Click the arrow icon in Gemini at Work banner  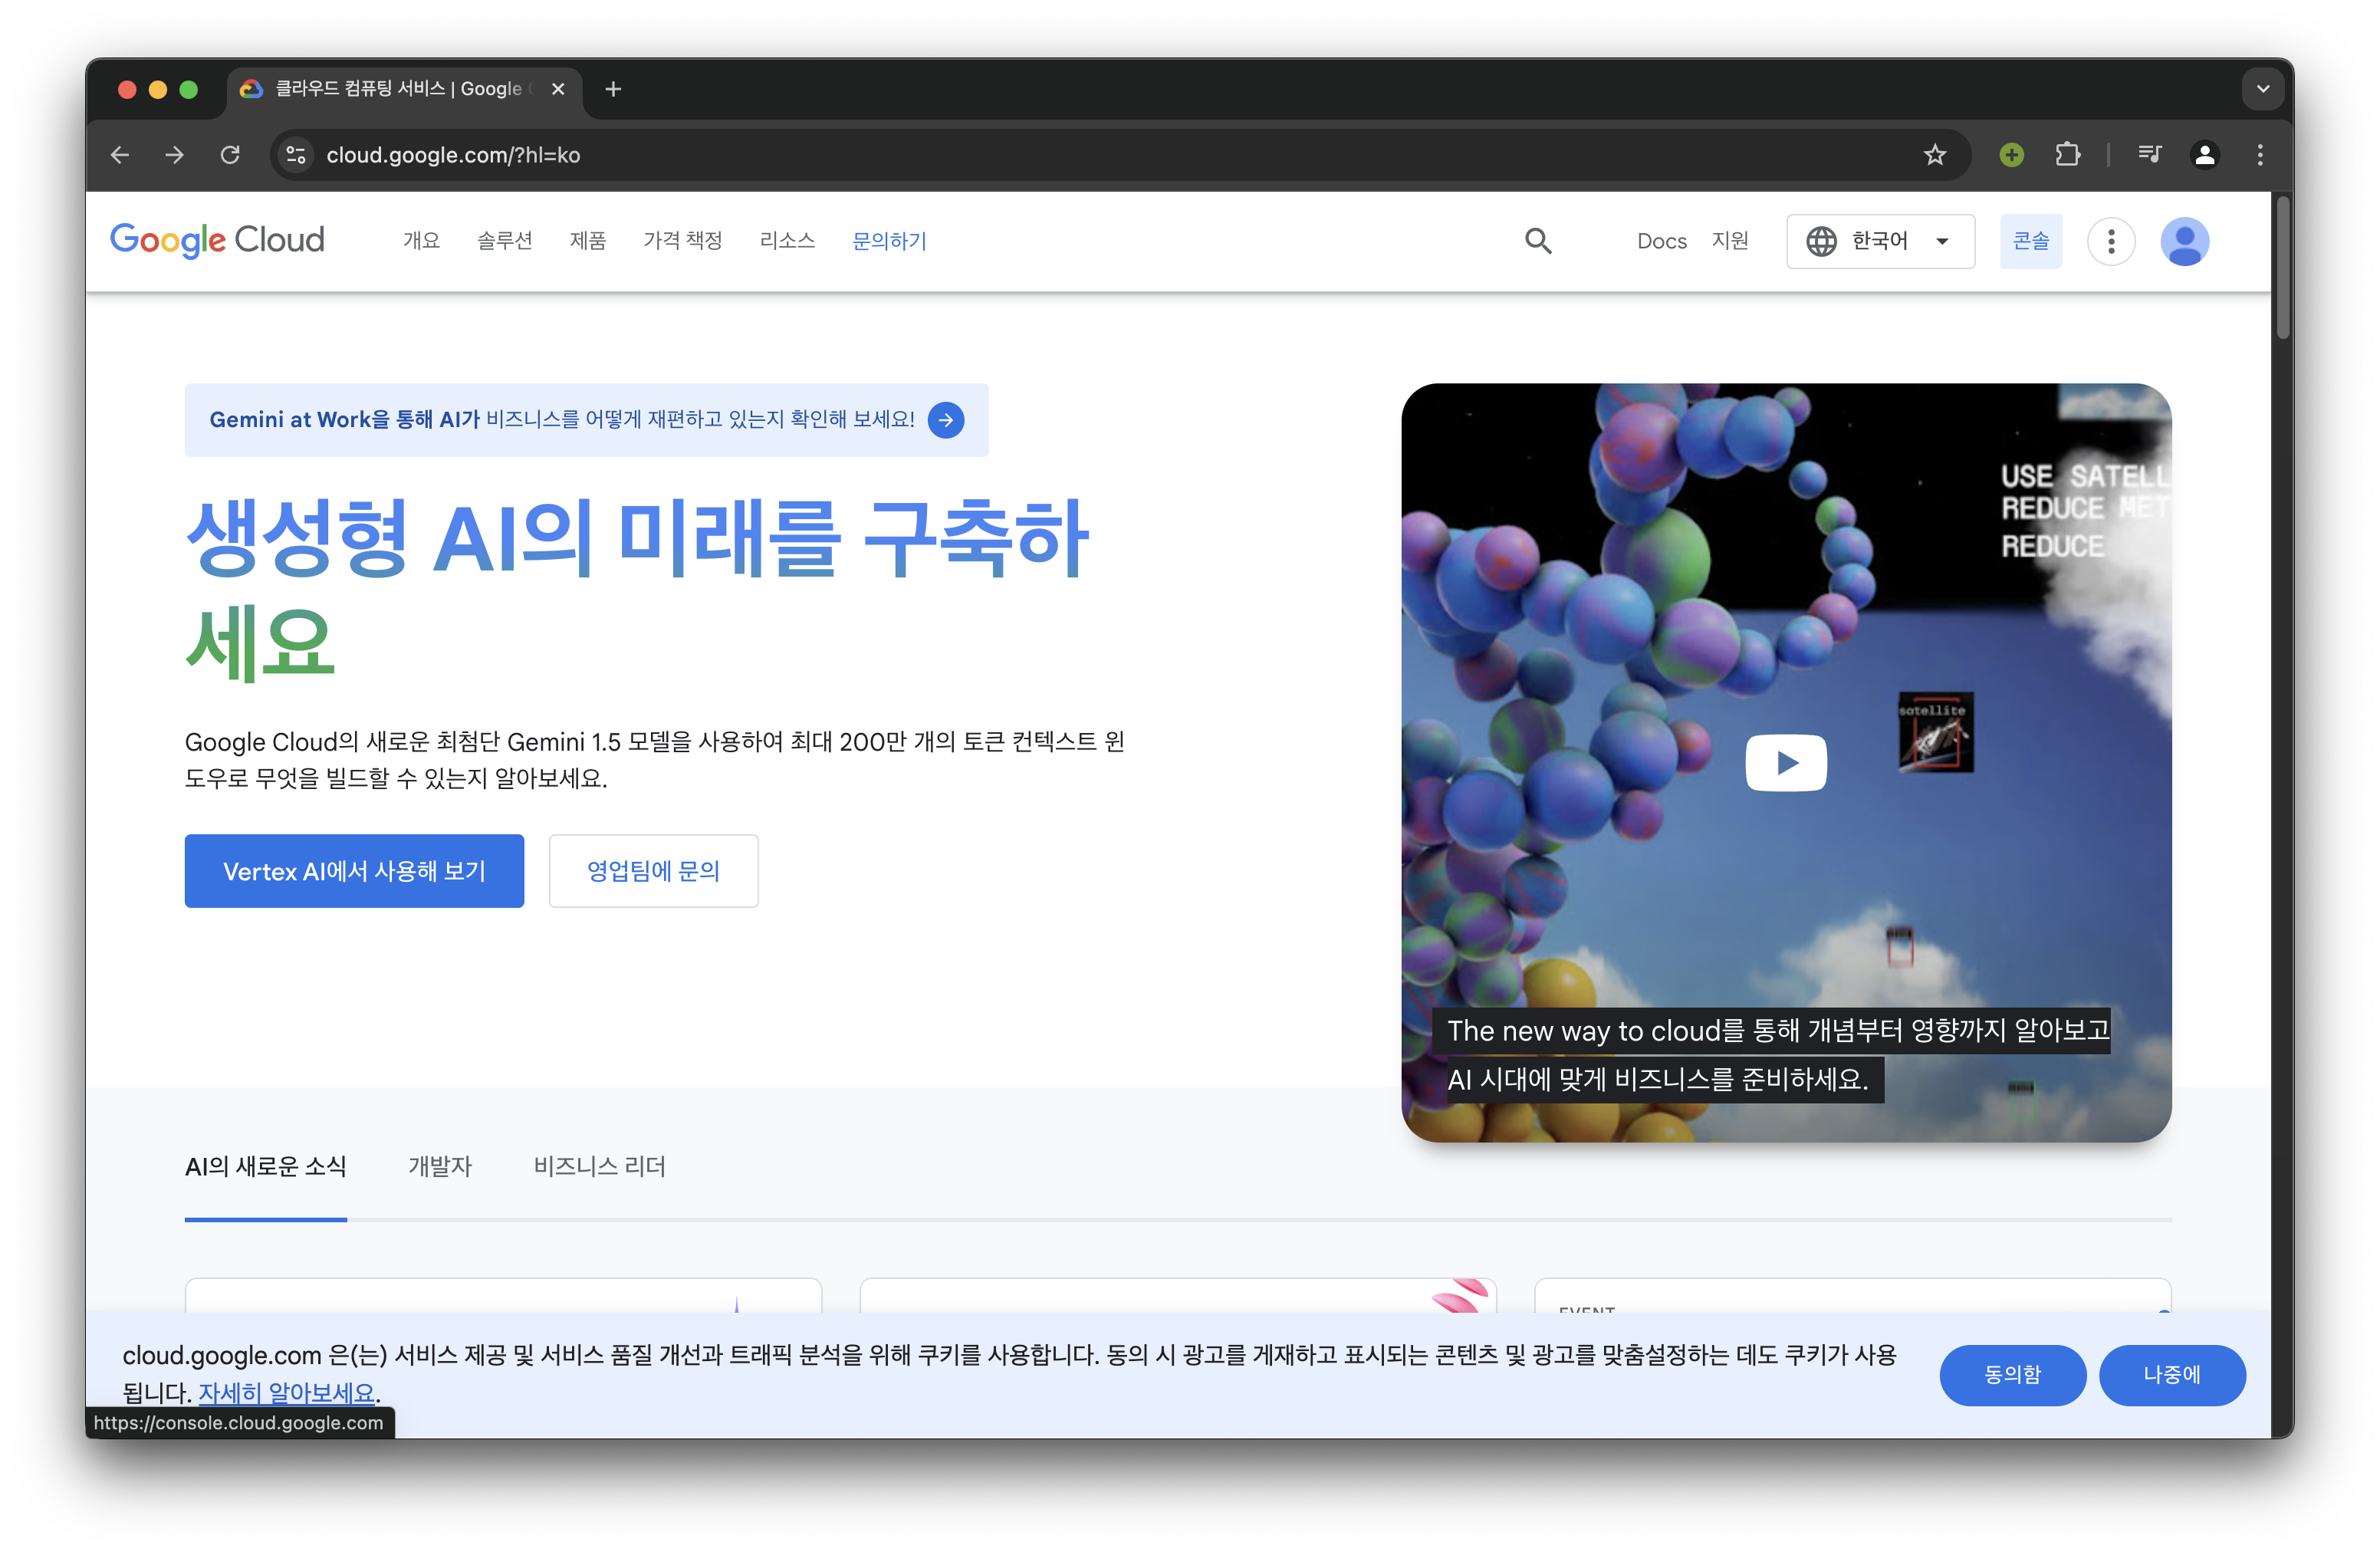(x=945, y=420)
